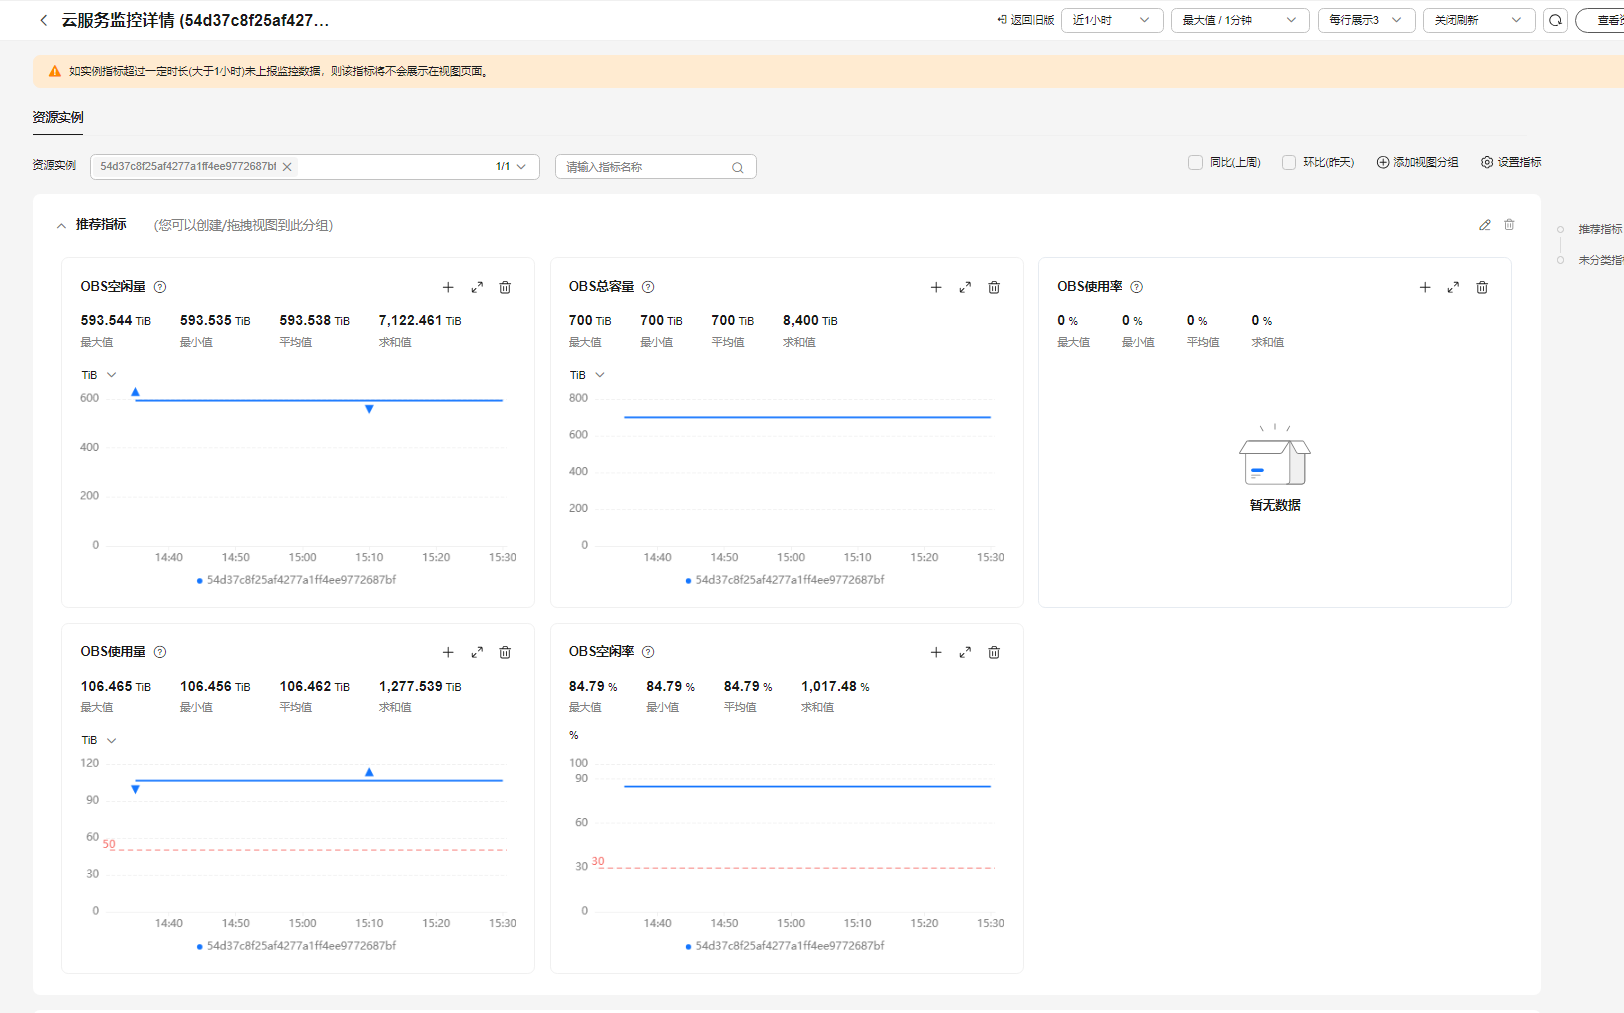Click the plus icon on OBS使用率 card
The image size is (1624, 1013).
[1424, 288]
